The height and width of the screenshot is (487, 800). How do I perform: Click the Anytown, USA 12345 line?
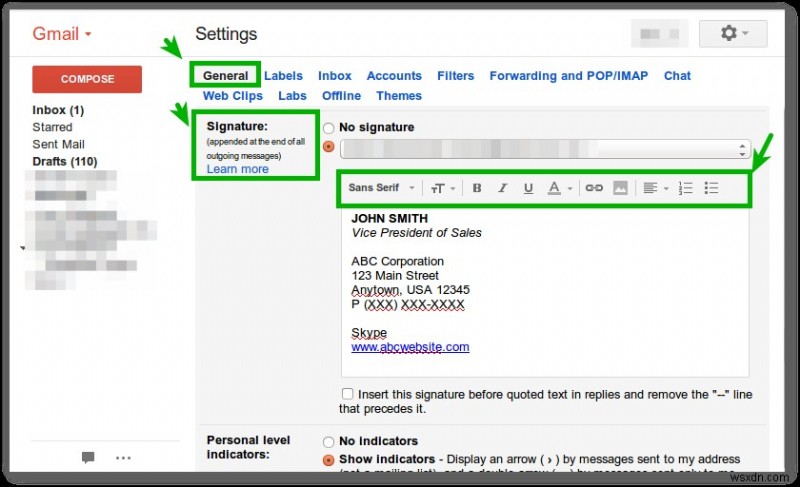410,290
